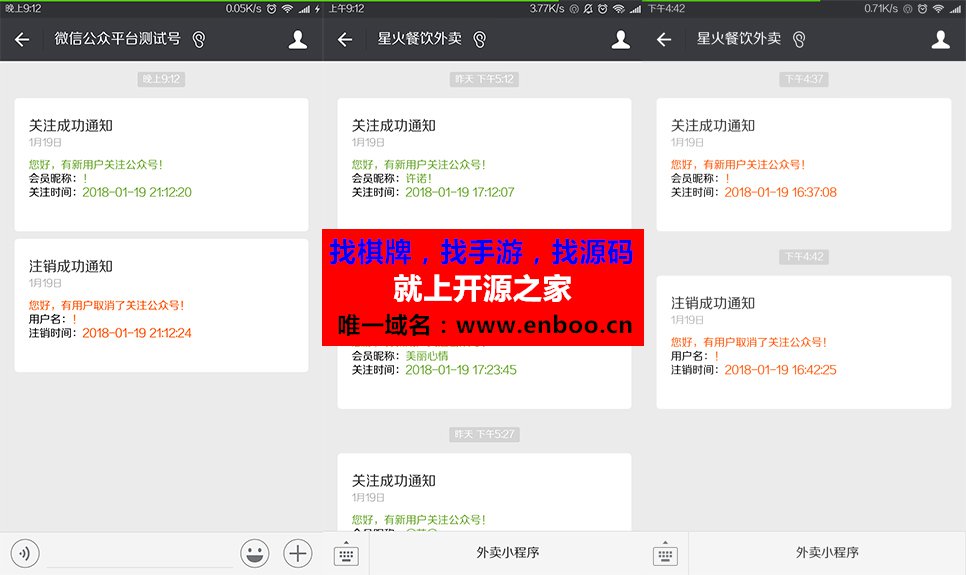Screen dimensions: 966x575
Task: Select timestamp label 昨天 下午5:27
Action: tap(484, 434)
